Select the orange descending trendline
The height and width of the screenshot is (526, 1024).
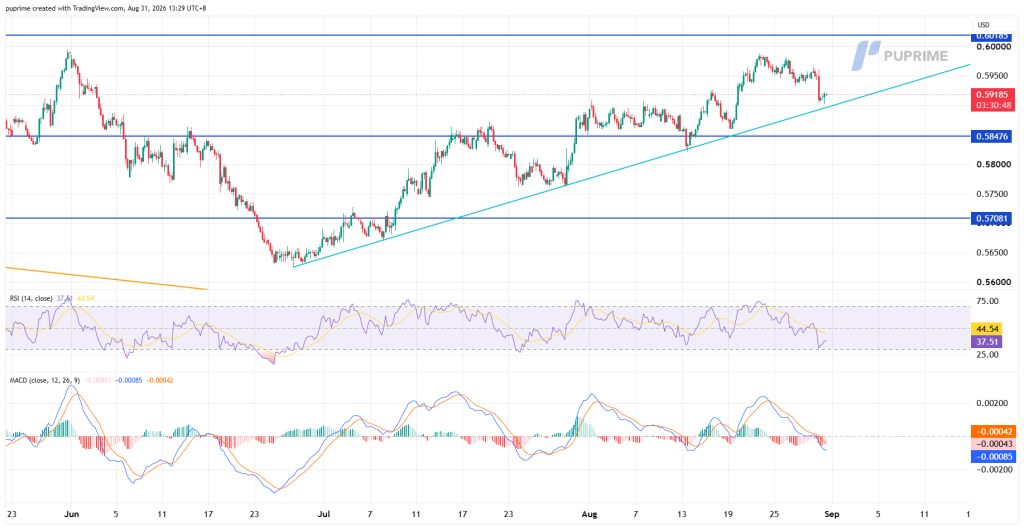point(106,278)
